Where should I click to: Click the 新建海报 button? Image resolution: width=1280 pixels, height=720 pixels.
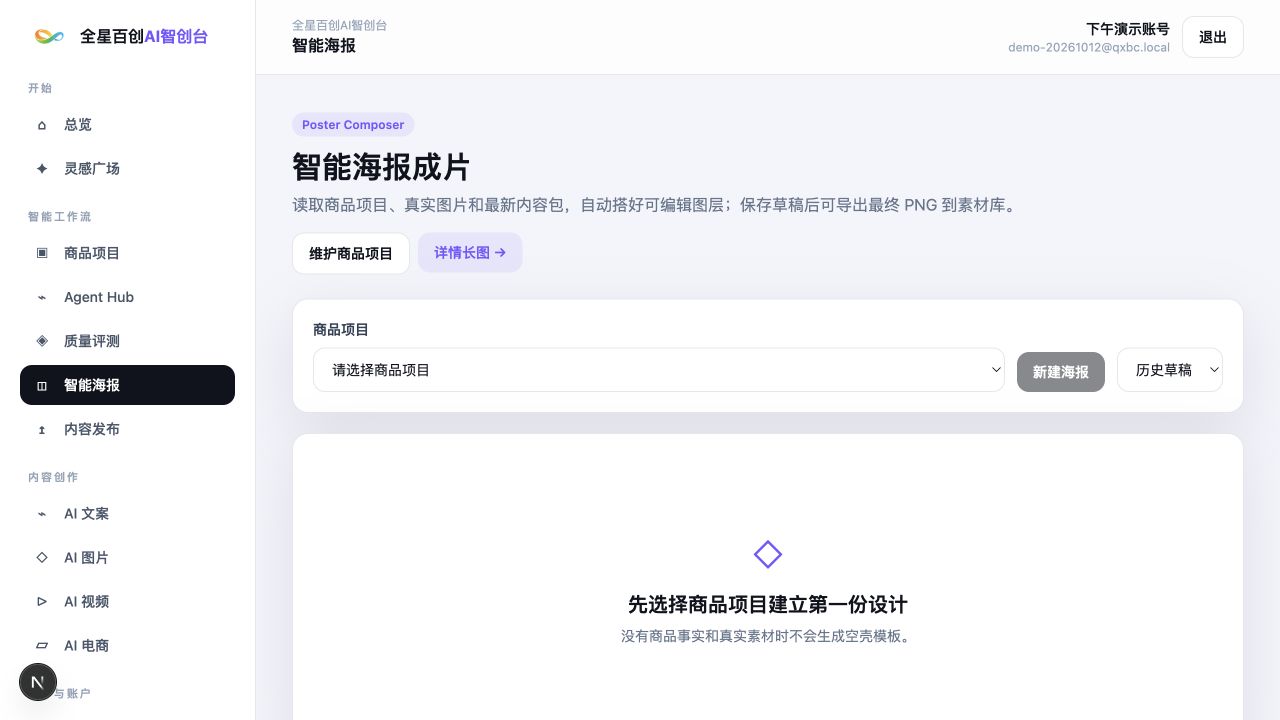pos(1061,372)
